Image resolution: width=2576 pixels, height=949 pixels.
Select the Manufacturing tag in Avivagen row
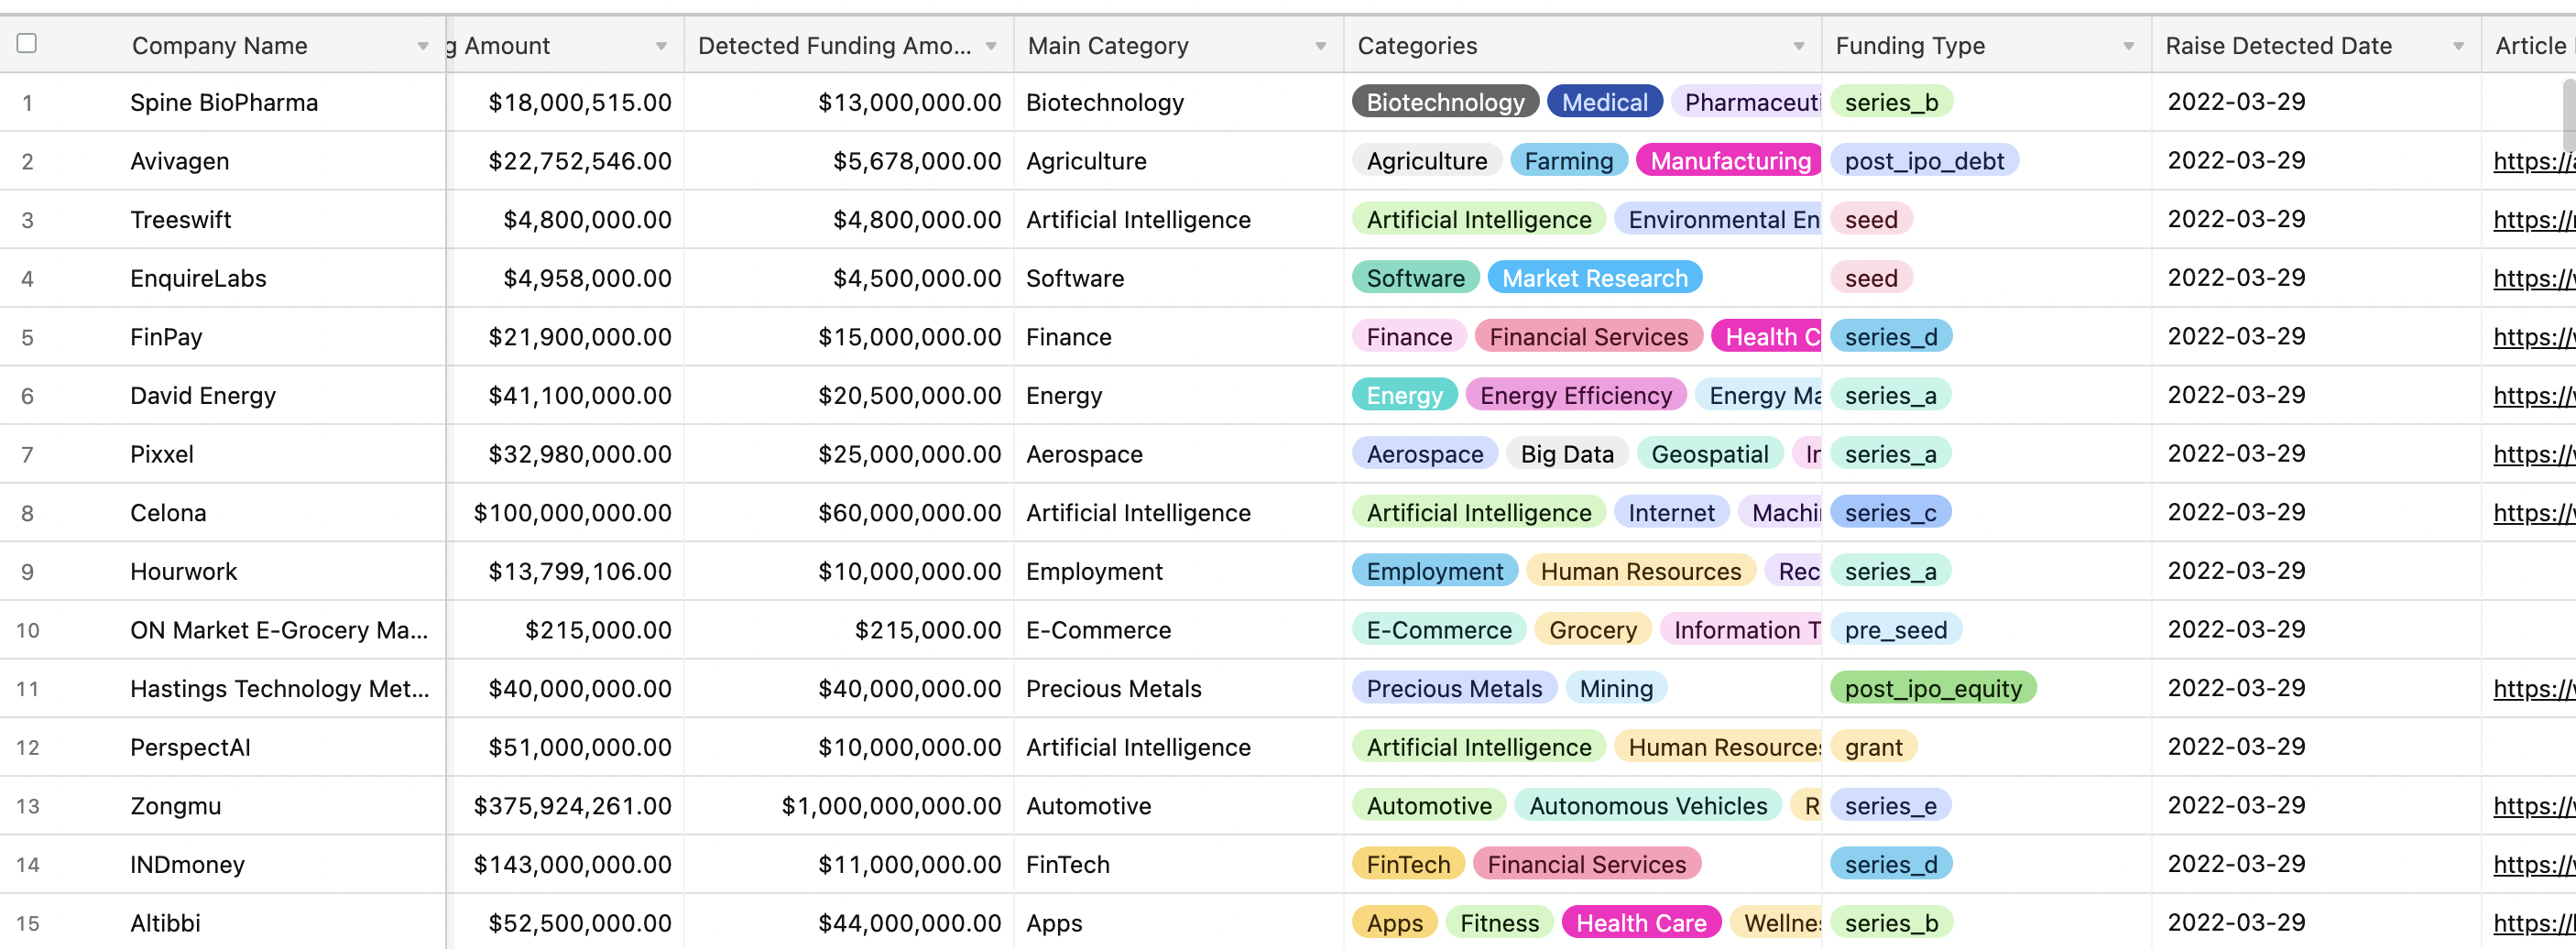(1729, 161)
